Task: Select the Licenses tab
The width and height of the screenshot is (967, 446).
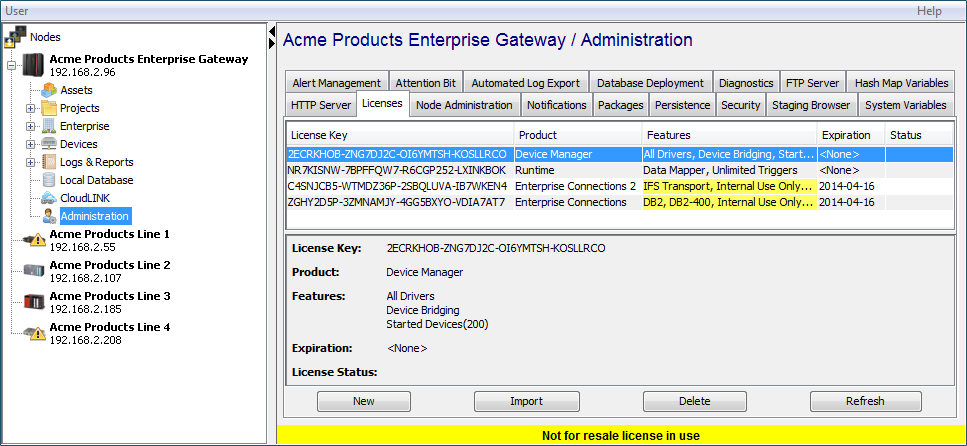Action: click(x=382, y=103)
